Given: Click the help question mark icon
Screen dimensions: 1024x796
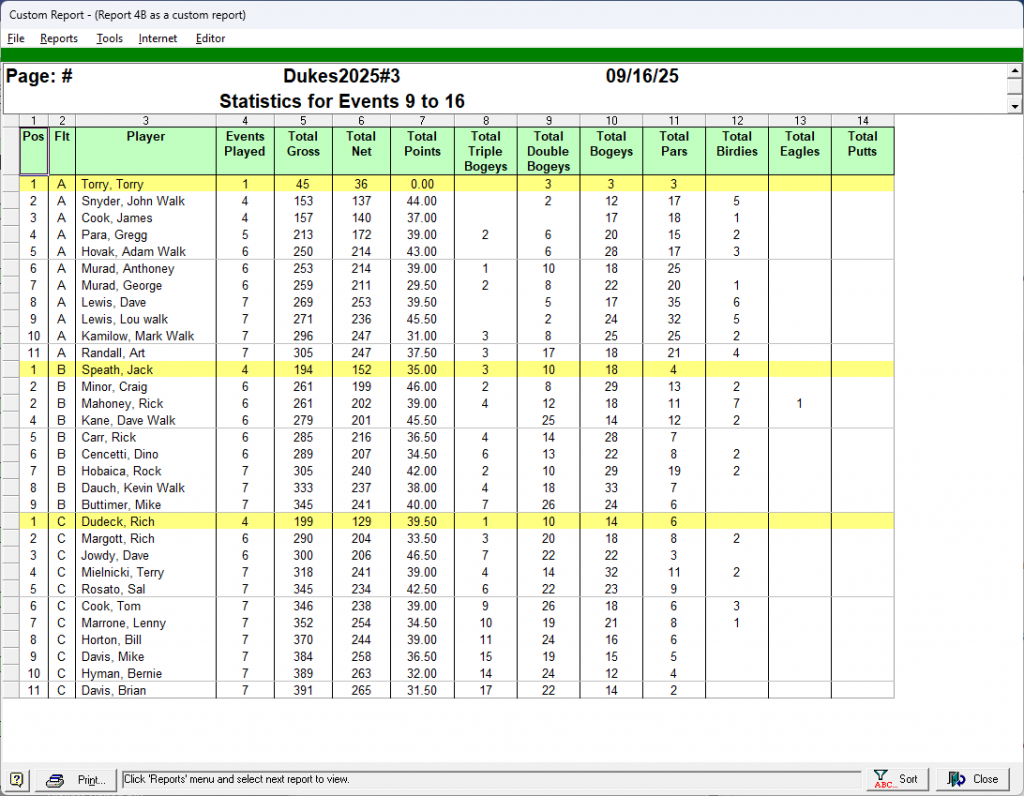Looking at the screenshot, I should [x=17, y=779].
